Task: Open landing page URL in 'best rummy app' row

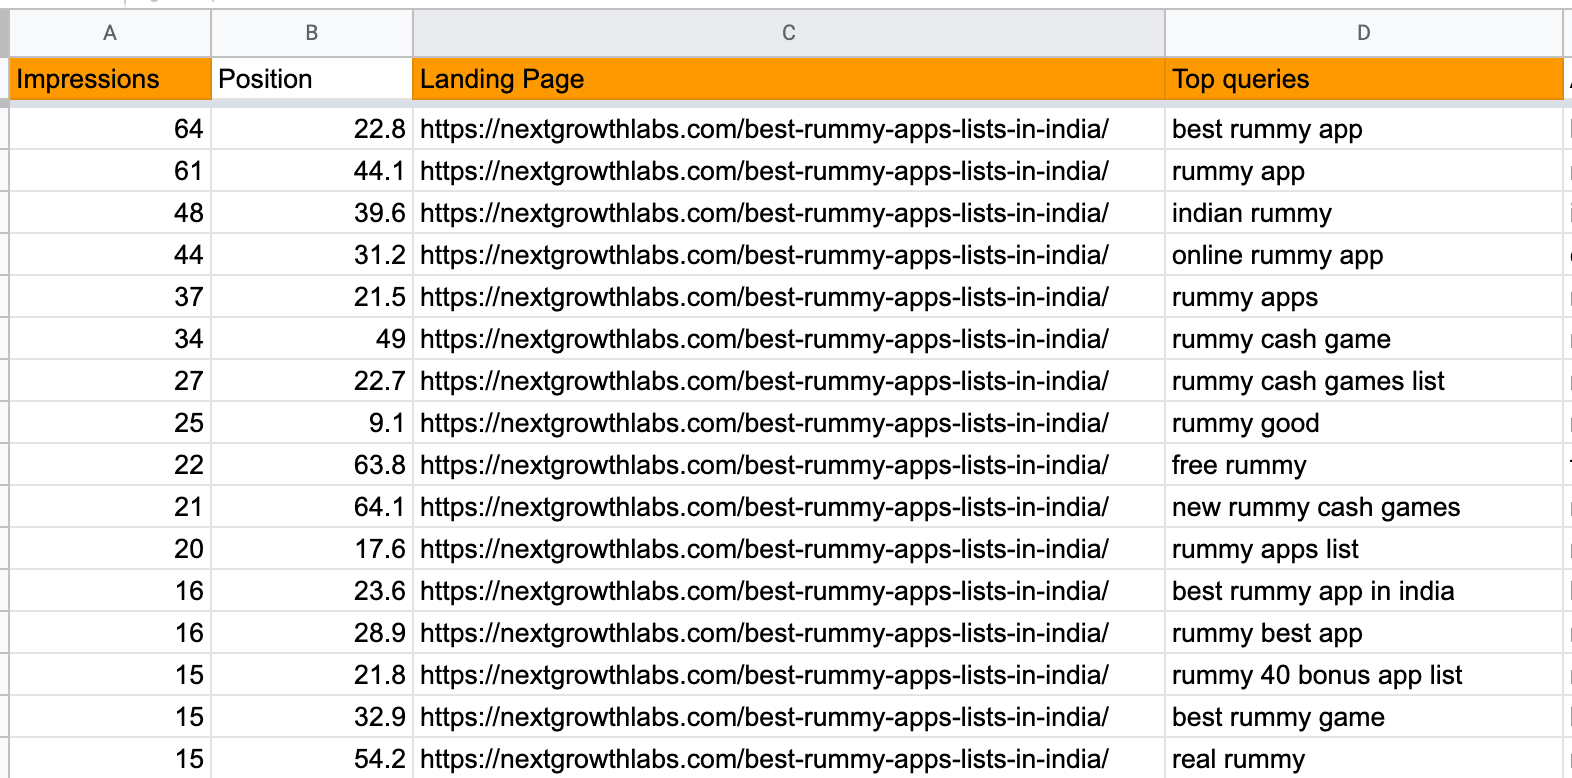Action: point(764,129)
